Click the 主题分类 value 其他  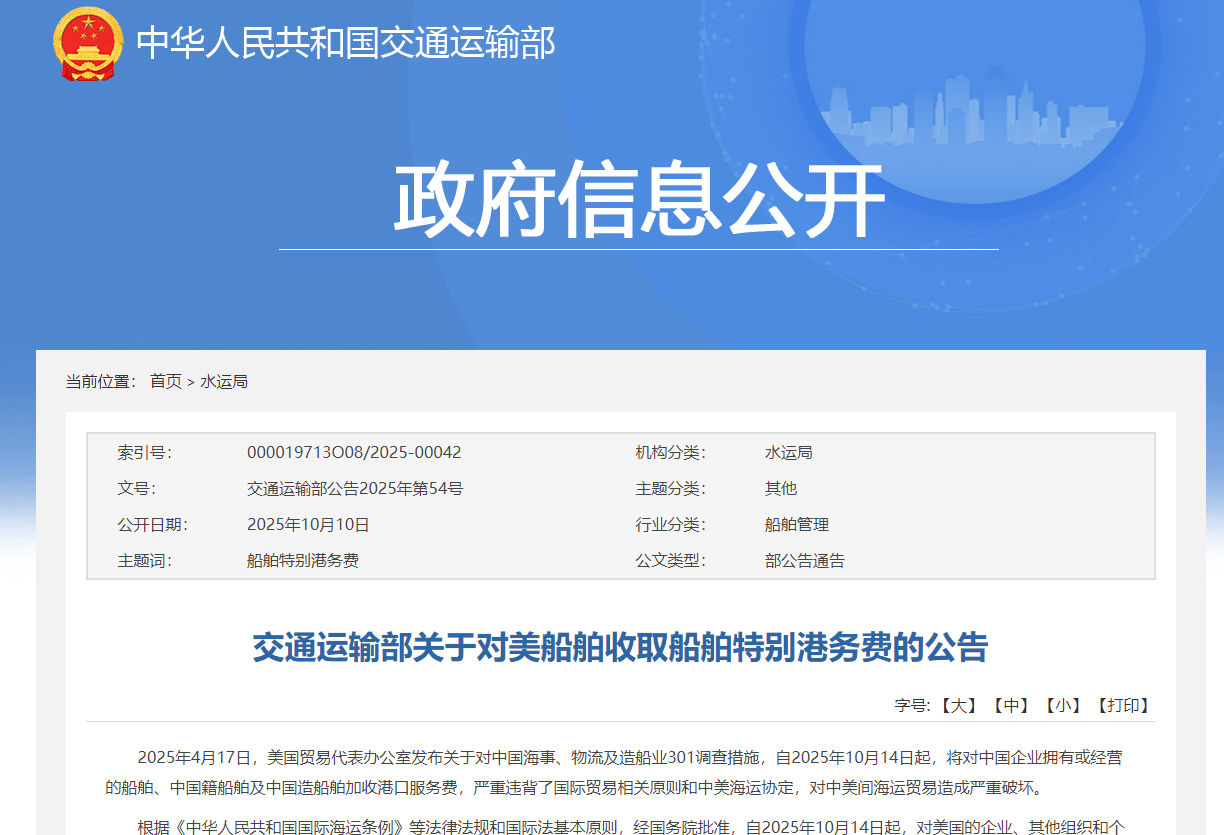781,488
